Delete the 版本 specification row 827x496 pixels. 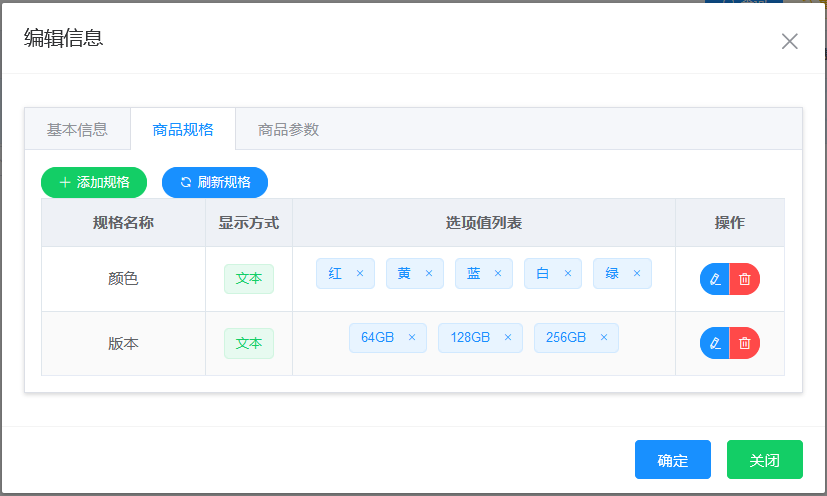[745, 343]
